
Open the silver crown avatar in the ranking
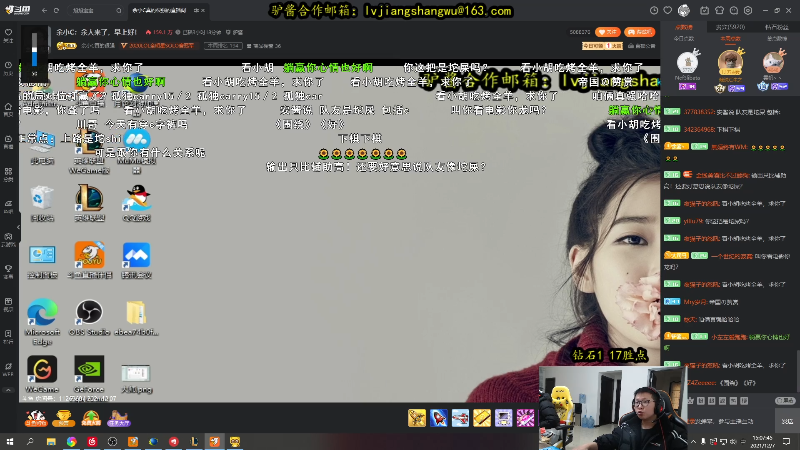coord(687,63)
